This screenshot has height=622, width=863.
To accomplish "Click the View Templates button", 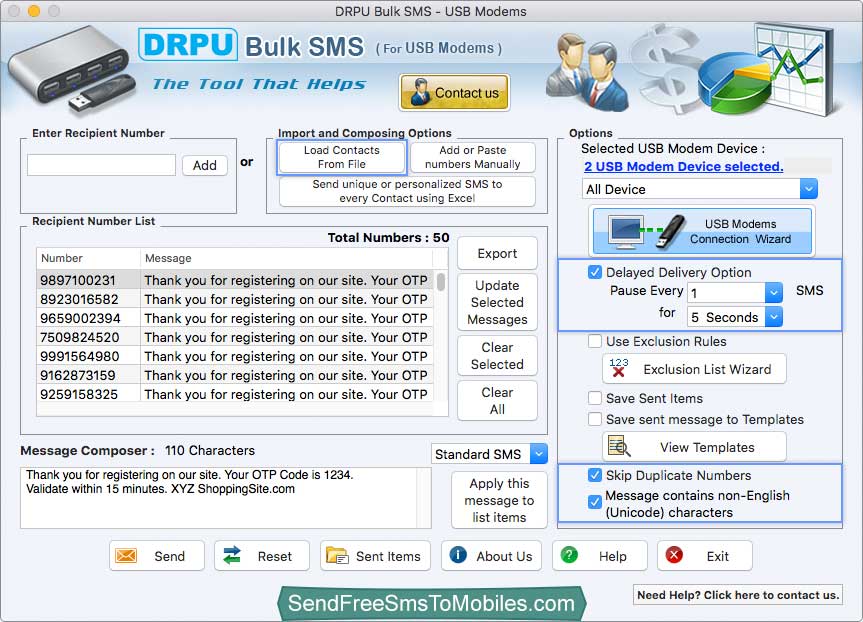I will click(695, 447).
